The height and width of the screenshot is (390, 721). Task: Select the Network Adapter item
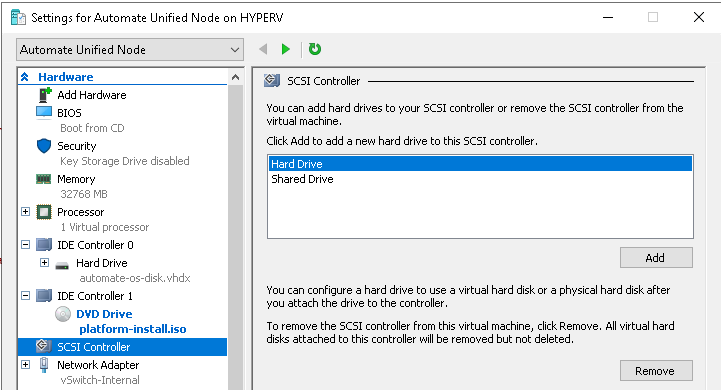(98, 365)
